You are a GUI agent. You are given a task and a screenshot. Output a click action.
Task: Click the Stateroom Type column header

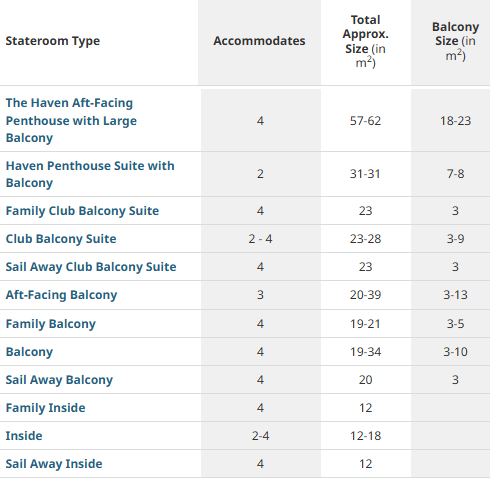pos(53,41)
